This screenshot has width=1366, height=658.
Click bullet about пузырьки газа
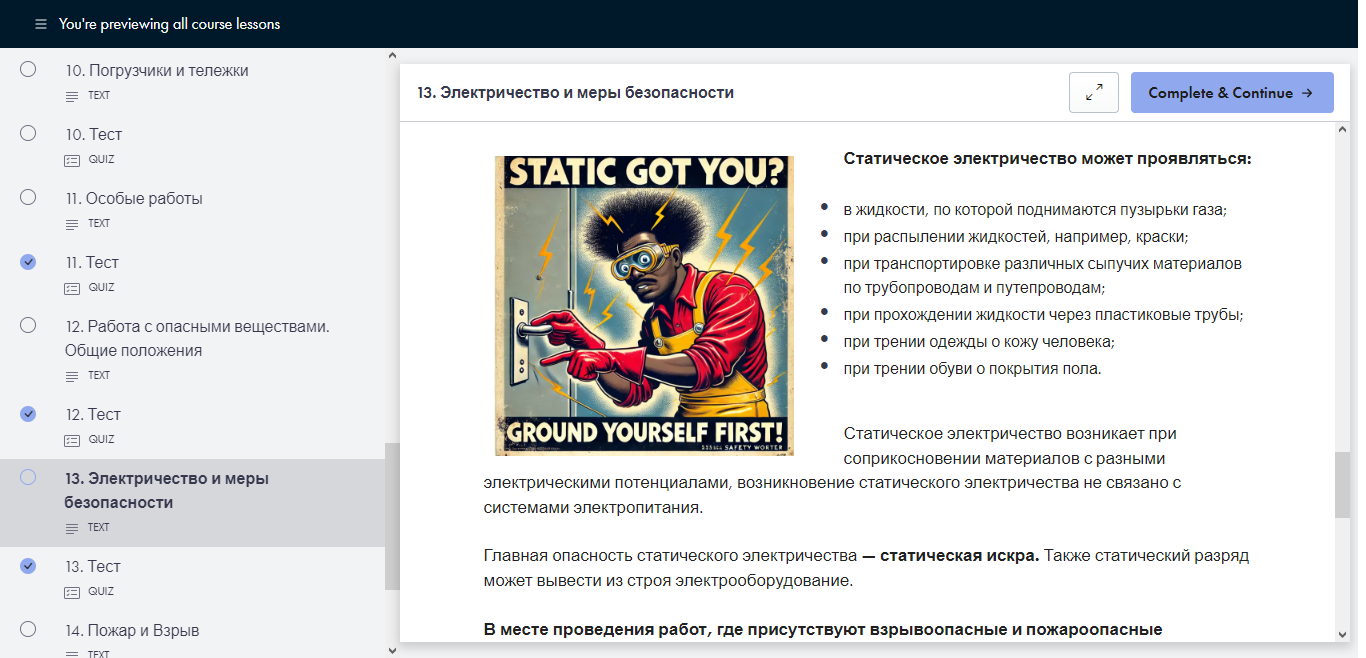[x=1035, y=210]
